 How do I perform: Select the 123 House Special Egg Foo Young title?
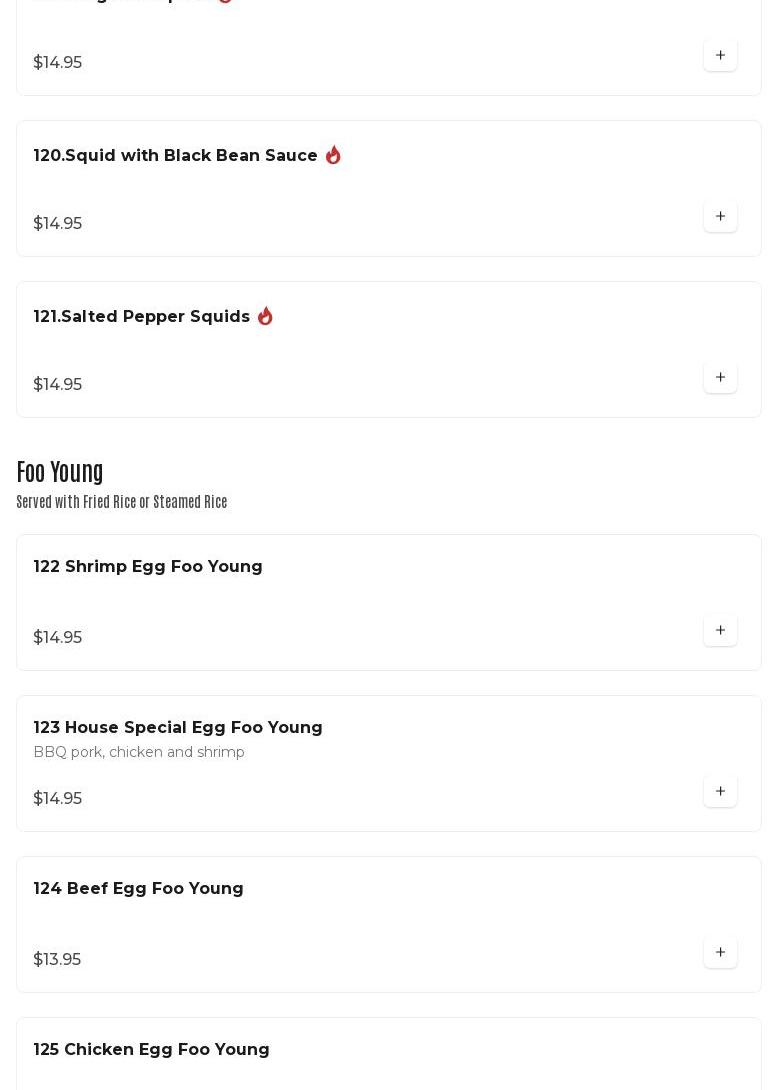click(x=178, y=728)
